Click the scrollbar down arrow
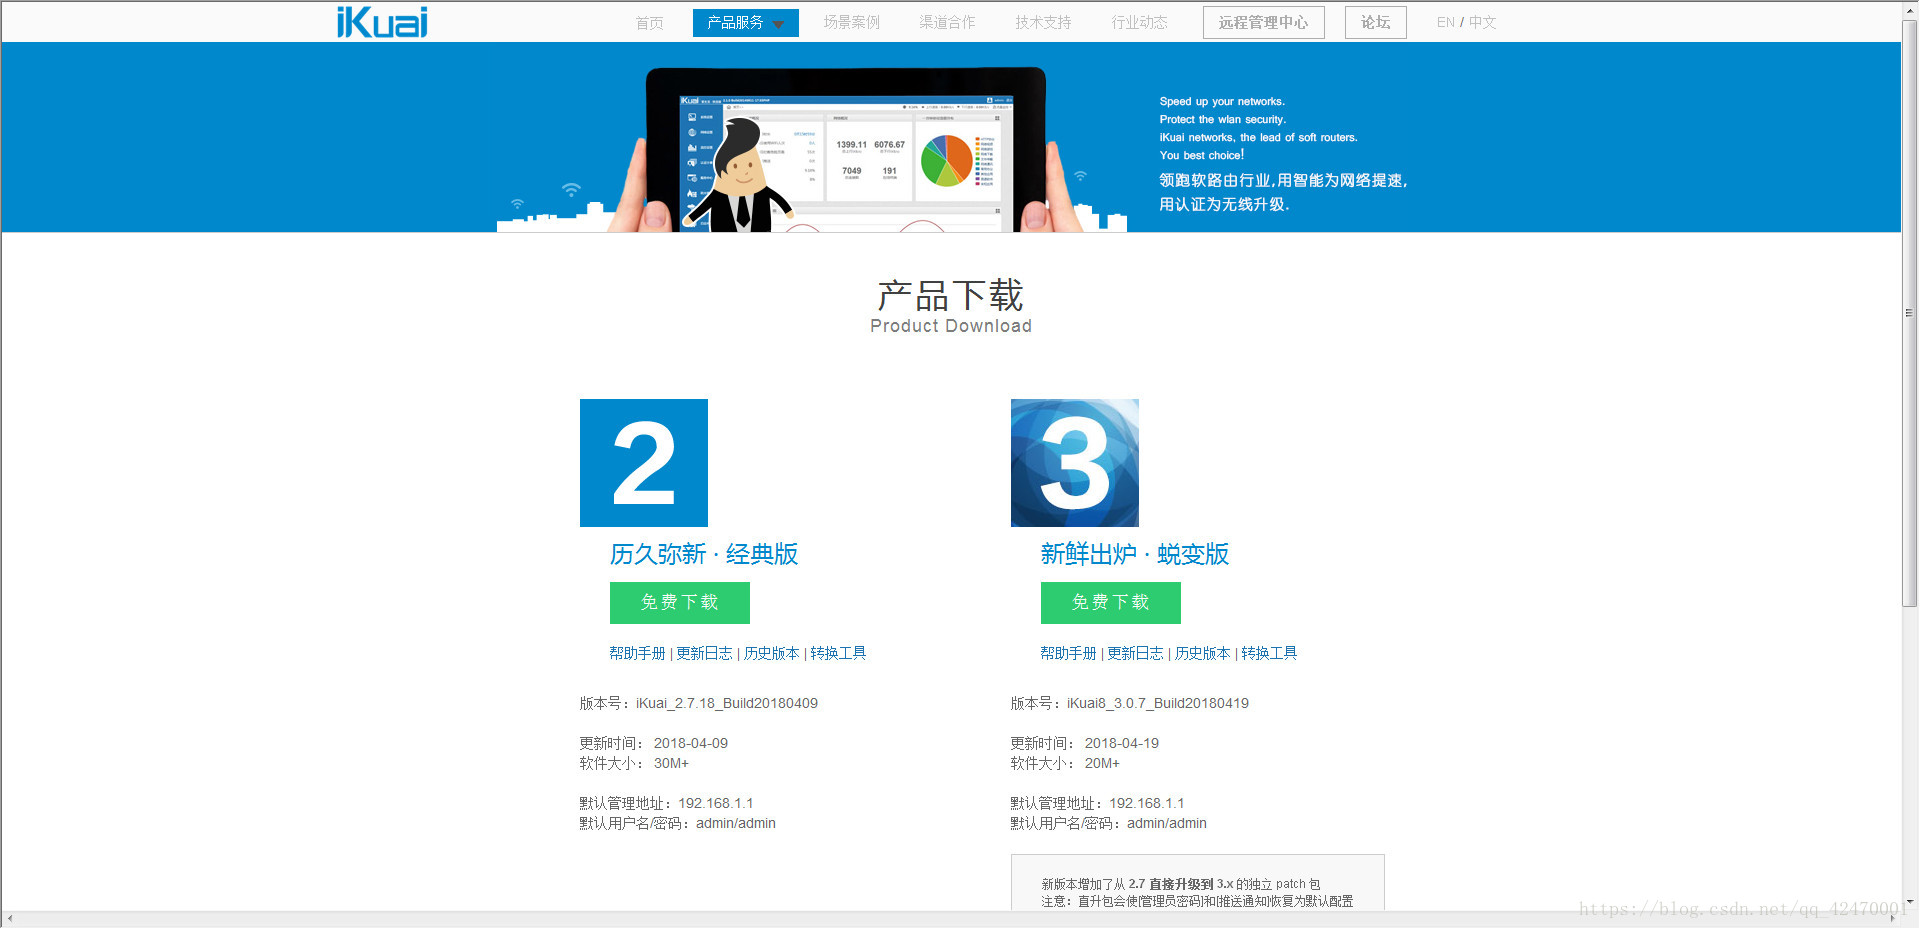1920x929 pixels. pos(1909,901)
